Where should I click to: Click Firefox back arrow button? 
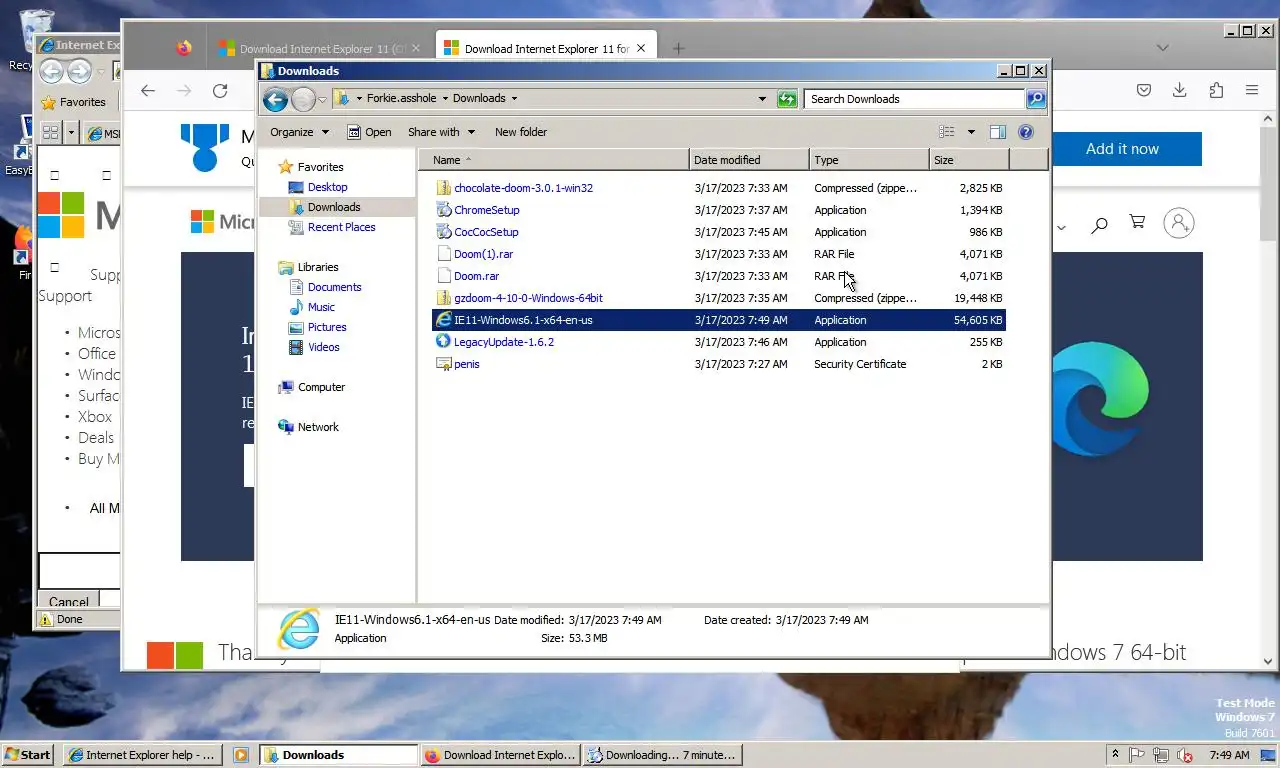(x=148, y=90)
